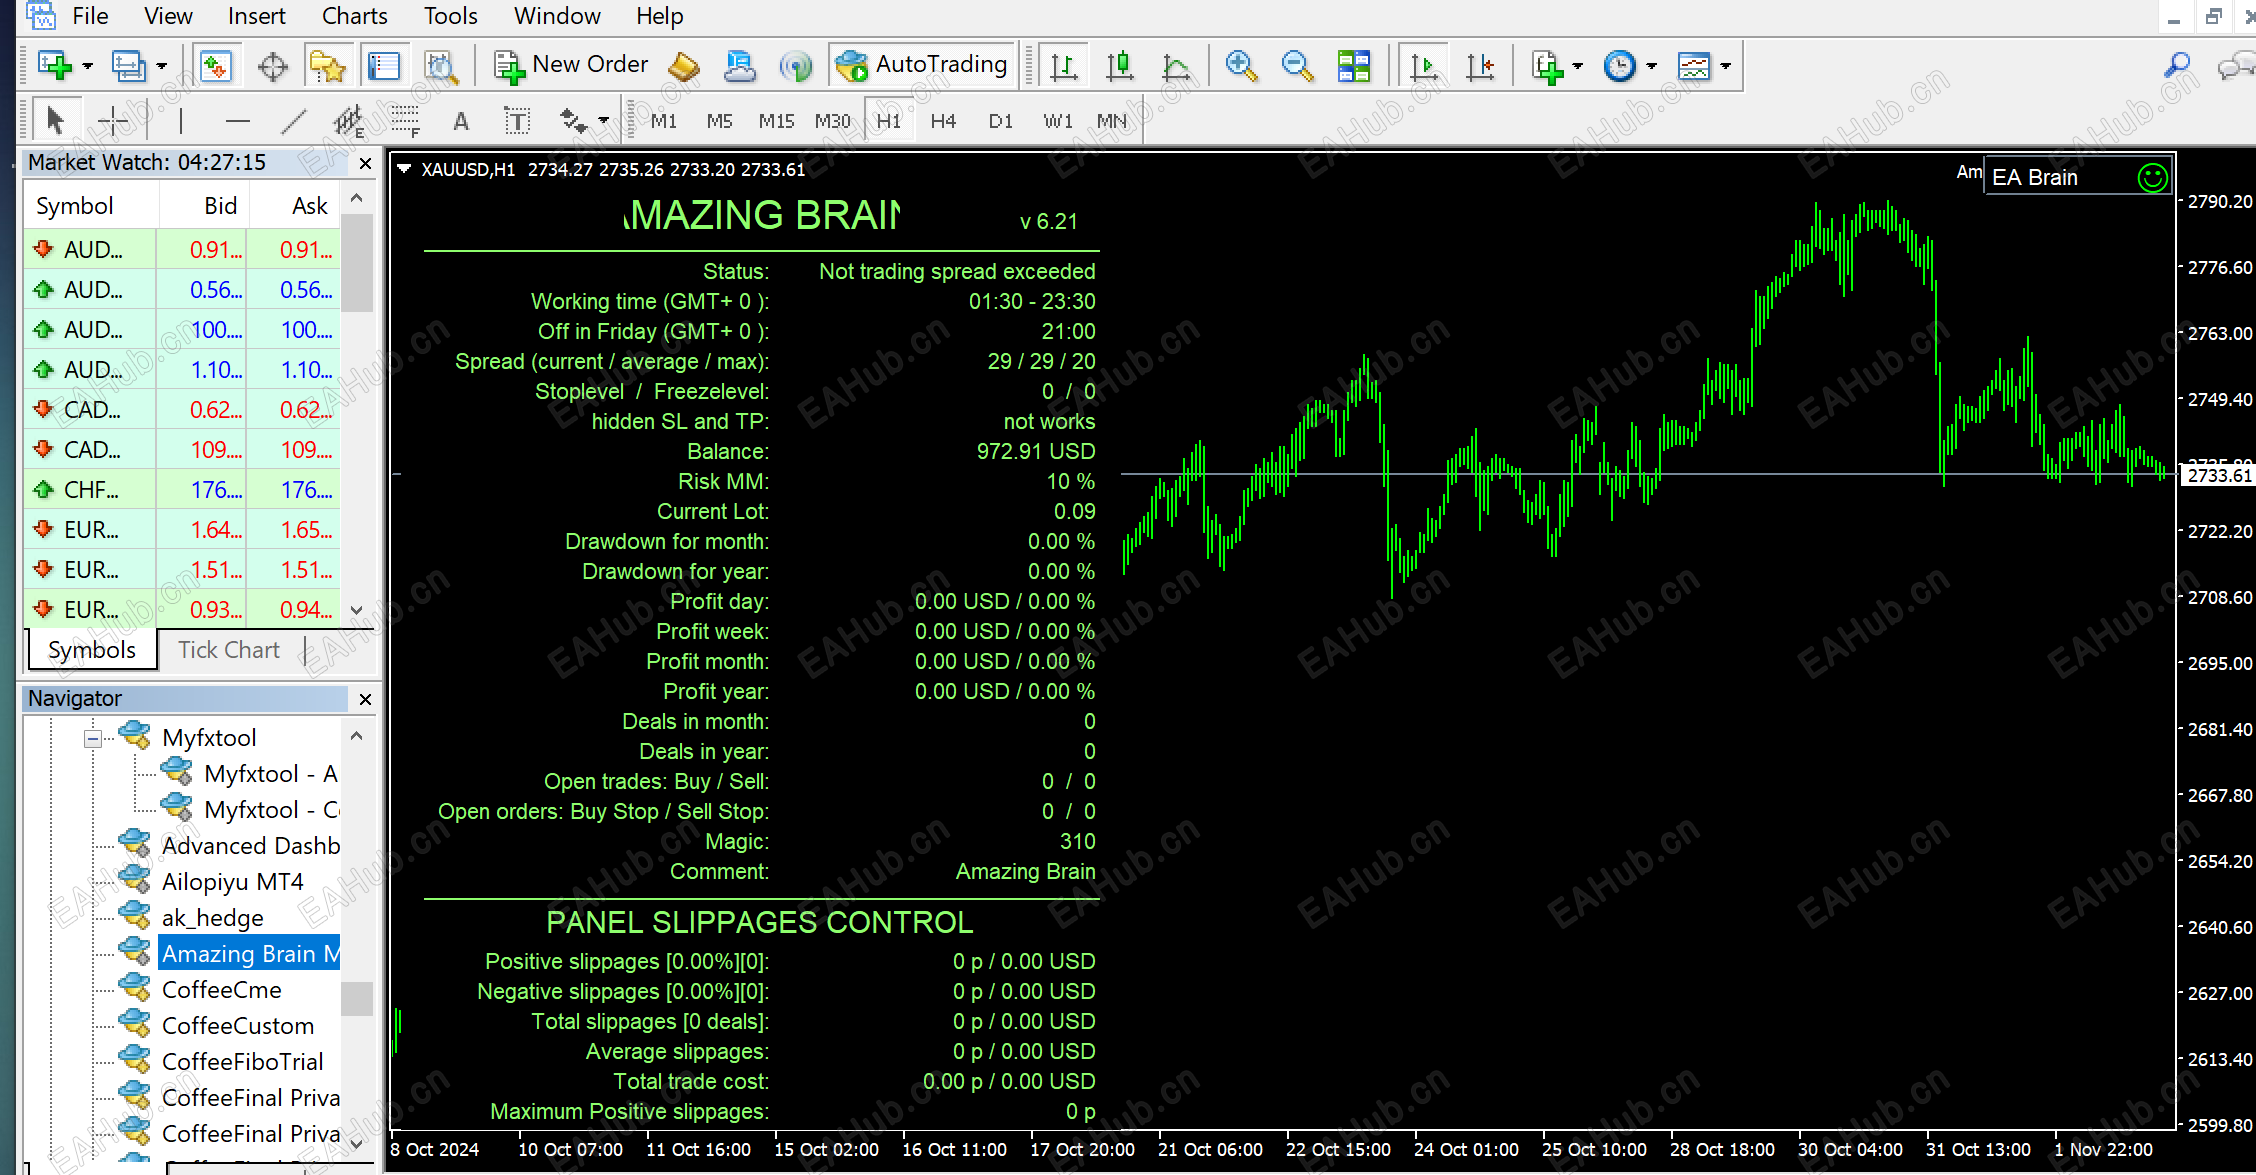Enable chart auto scroll icon

pos(1424,66)
